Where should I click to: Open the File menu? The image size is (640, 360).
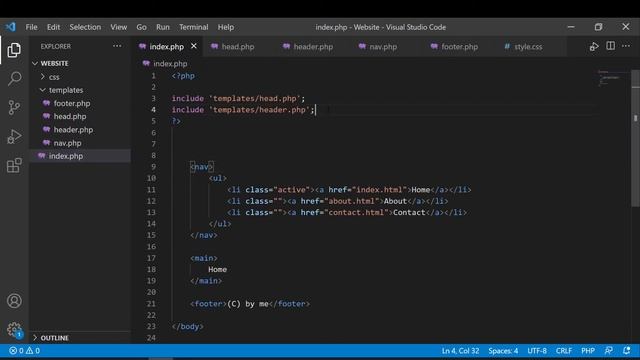[x=31, y=27]
